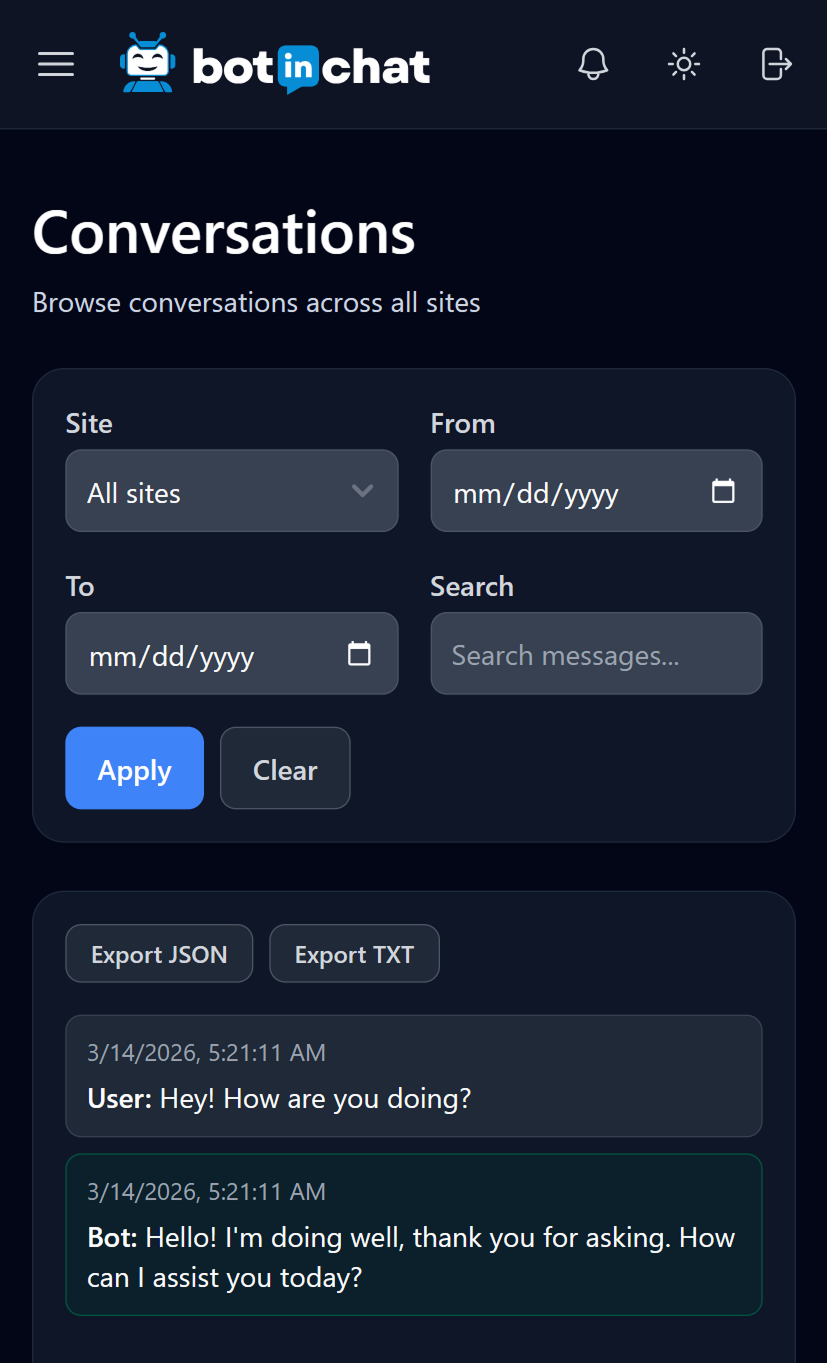Click the logout icon
This screenshot has width=827, height=1363.
[x=776, y=65]
